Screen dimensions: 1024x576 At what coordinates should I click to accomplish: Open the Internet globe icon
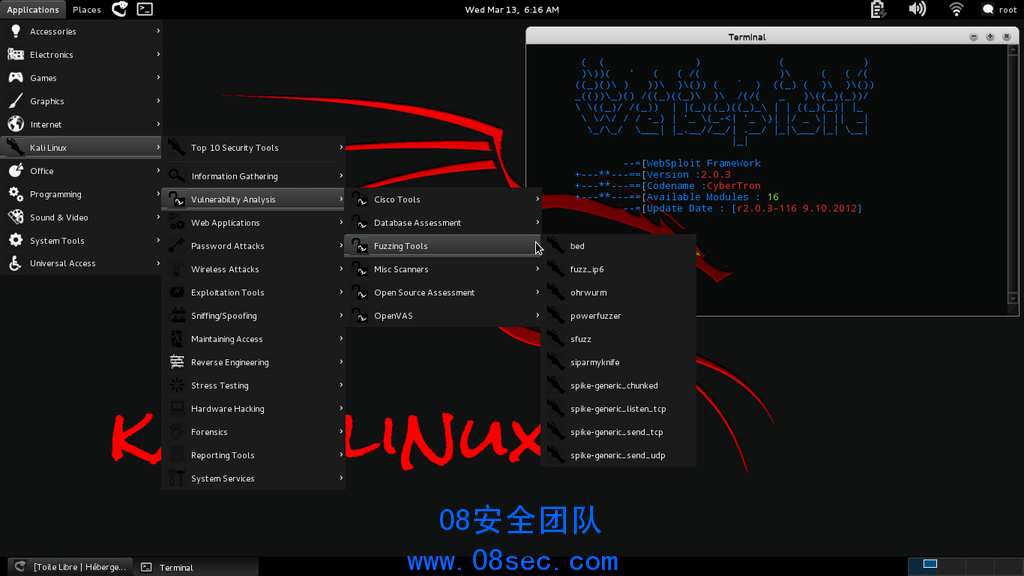tap(16, 124)
